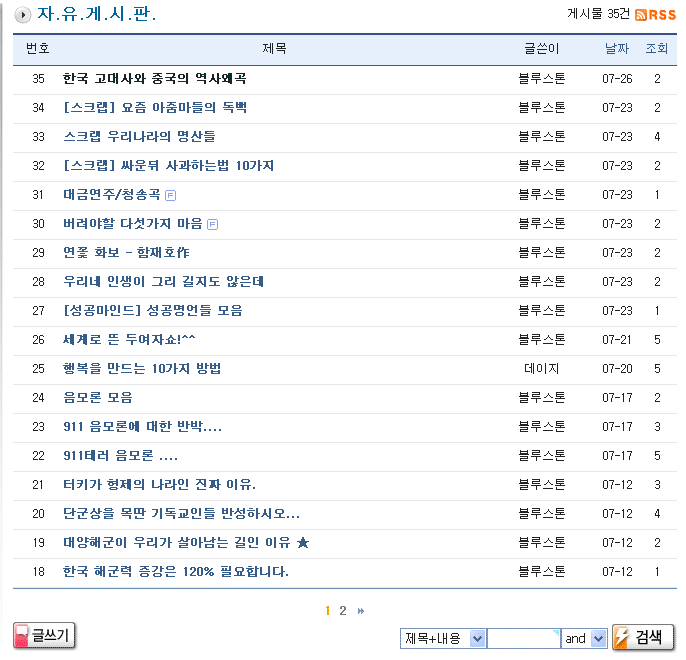686x660 pixels.
Task: Click the 게시물 35건 post count text
Action: pyautogui.click(x=598, y=14)
